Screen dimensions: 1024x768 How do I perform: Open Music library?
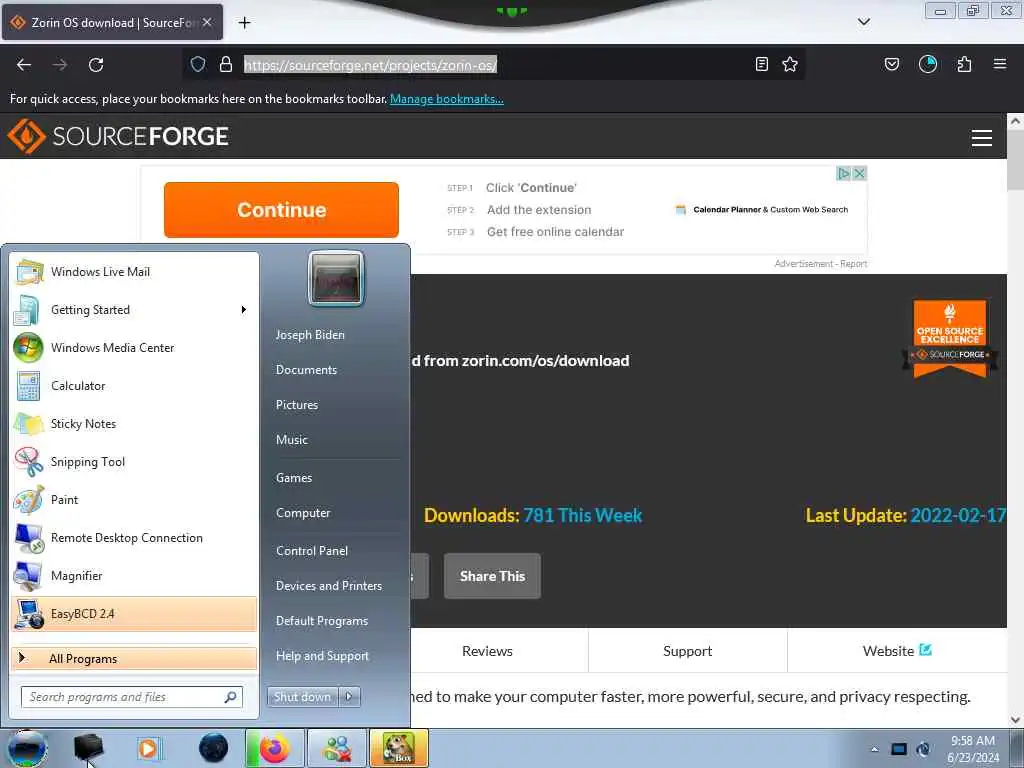point(292,440)
